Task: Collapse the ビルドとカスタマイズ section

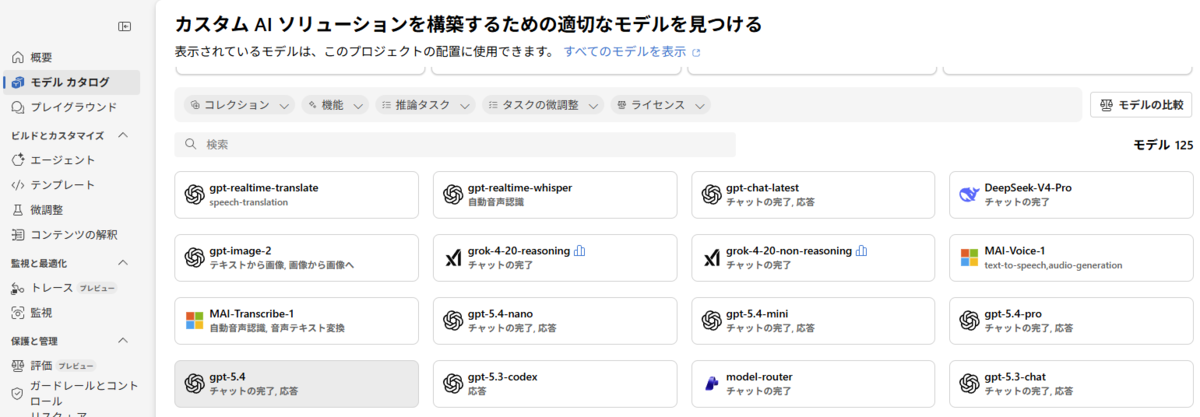Action: [124, 135]
